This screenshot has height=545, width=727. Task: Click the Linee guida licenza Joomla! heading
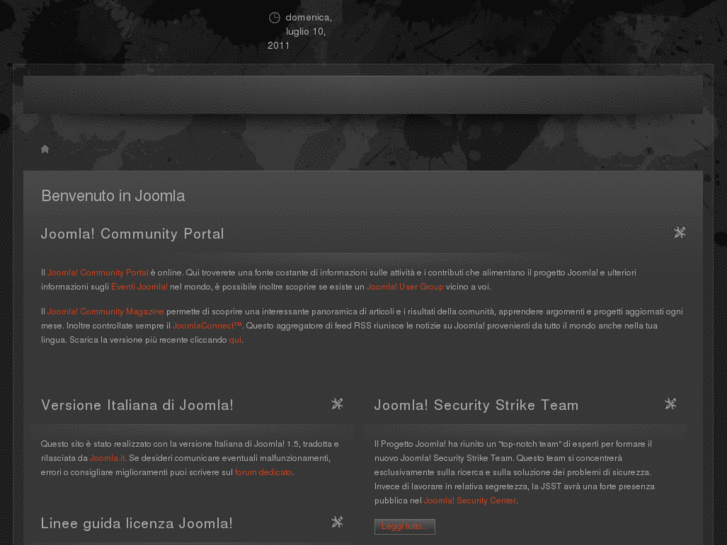[137, 523]
